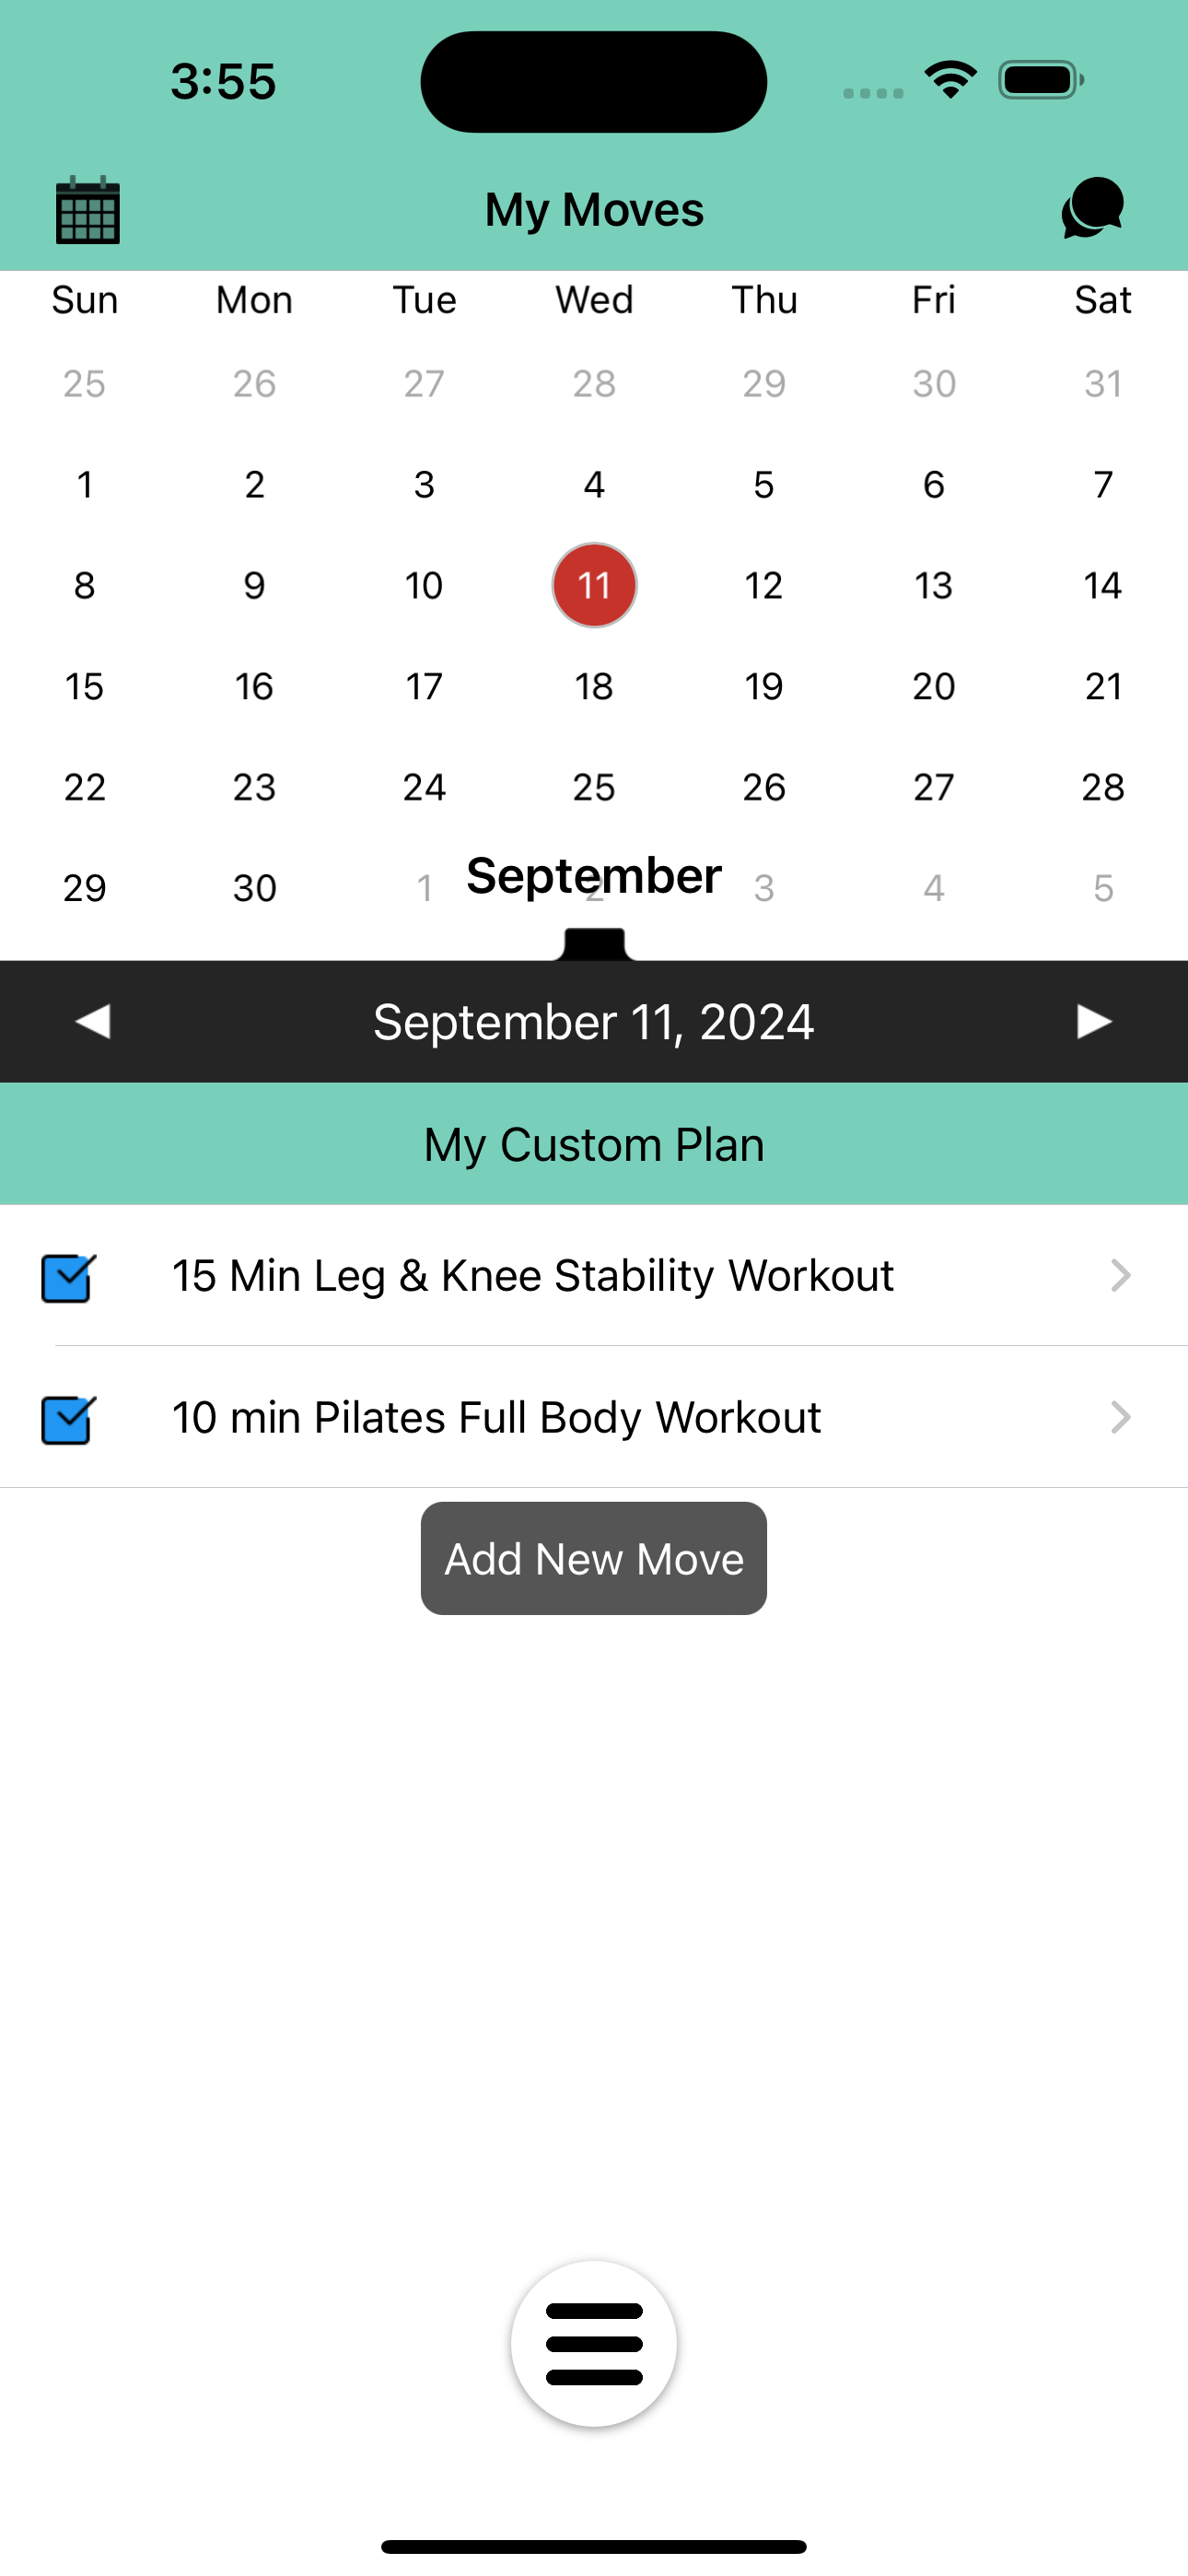Screen dimensions: 1188x2576
Task: Go to previous day arrow
Action: click(93, 1021)
